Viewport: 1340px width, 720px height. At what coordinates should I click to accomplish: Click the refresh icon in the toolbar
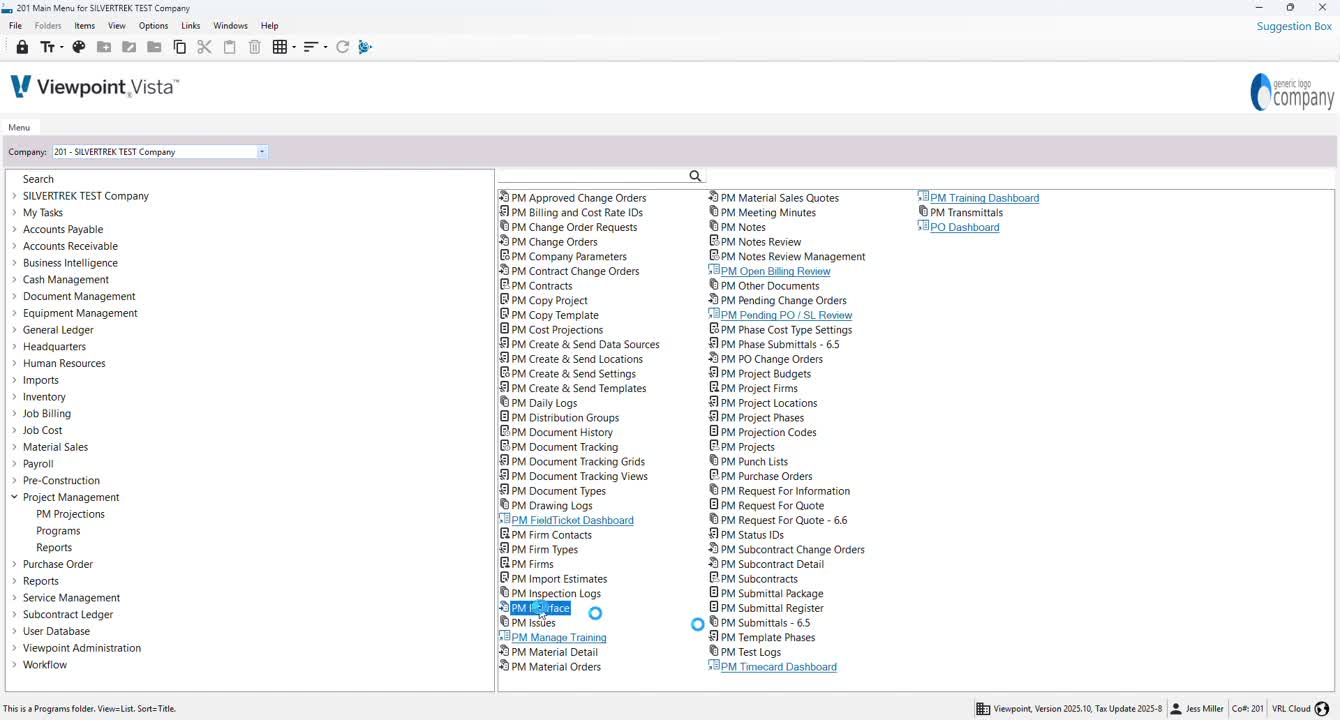342,47
